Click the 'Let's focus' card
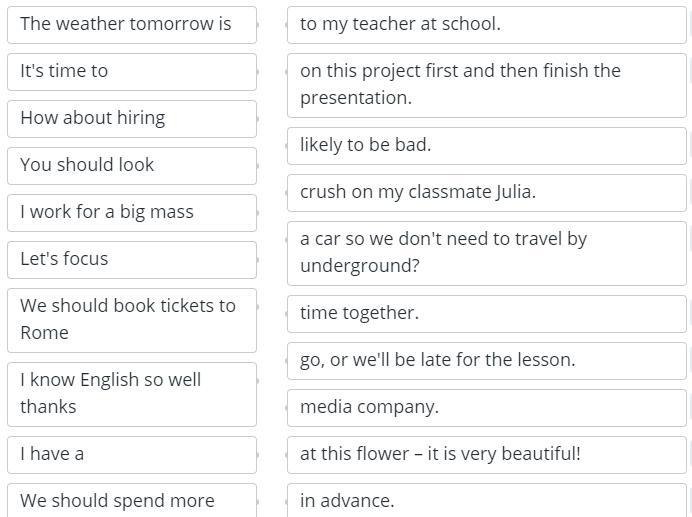Screen dimensions: 692x517 pyautogui.click(x=131, y=259)
